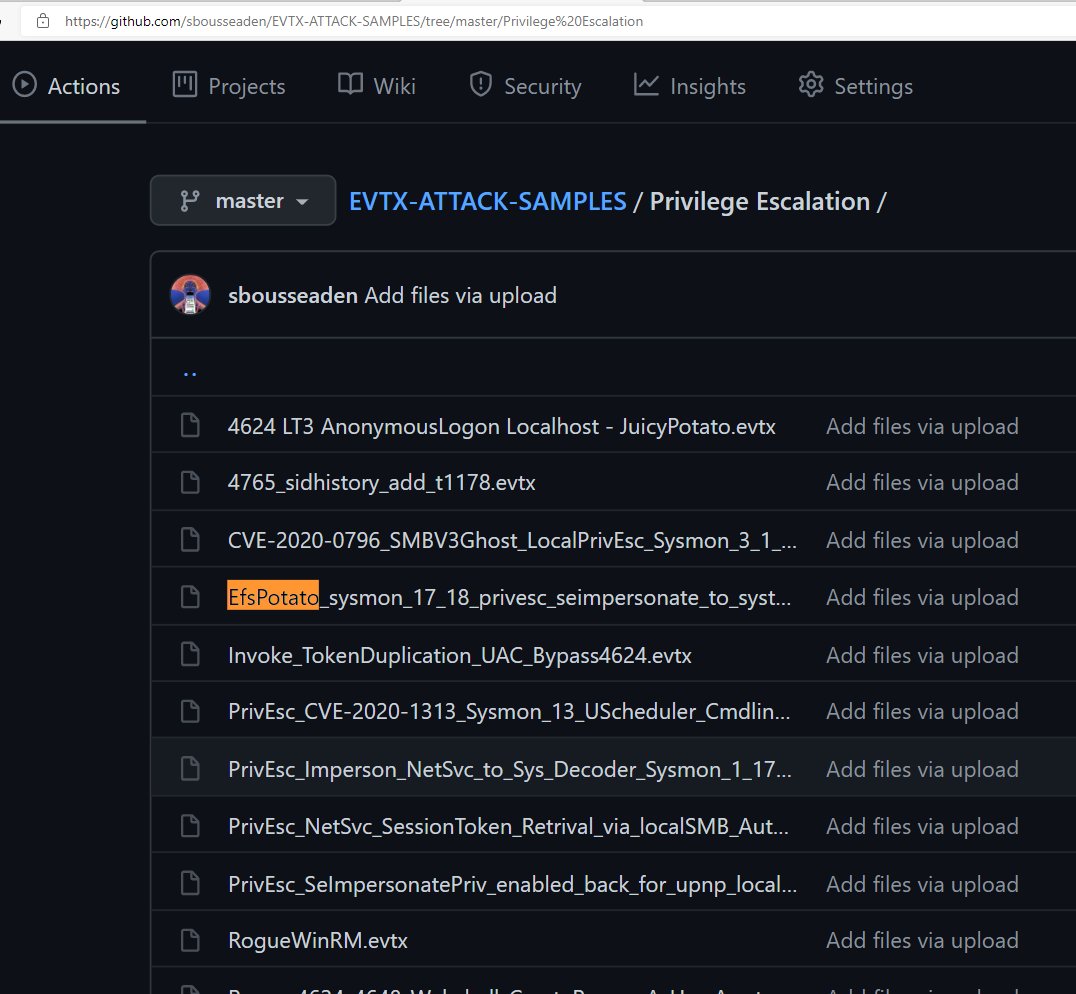1076x994 pixels.
Task: Open the sbousseaden author link
Action: click(x=292, y=296)
